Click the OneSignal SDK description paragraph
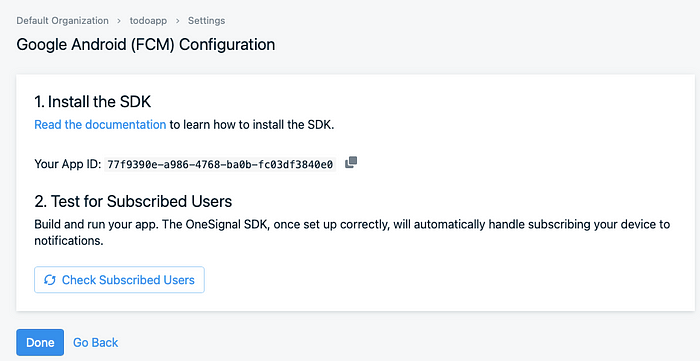 pos(352,232)
